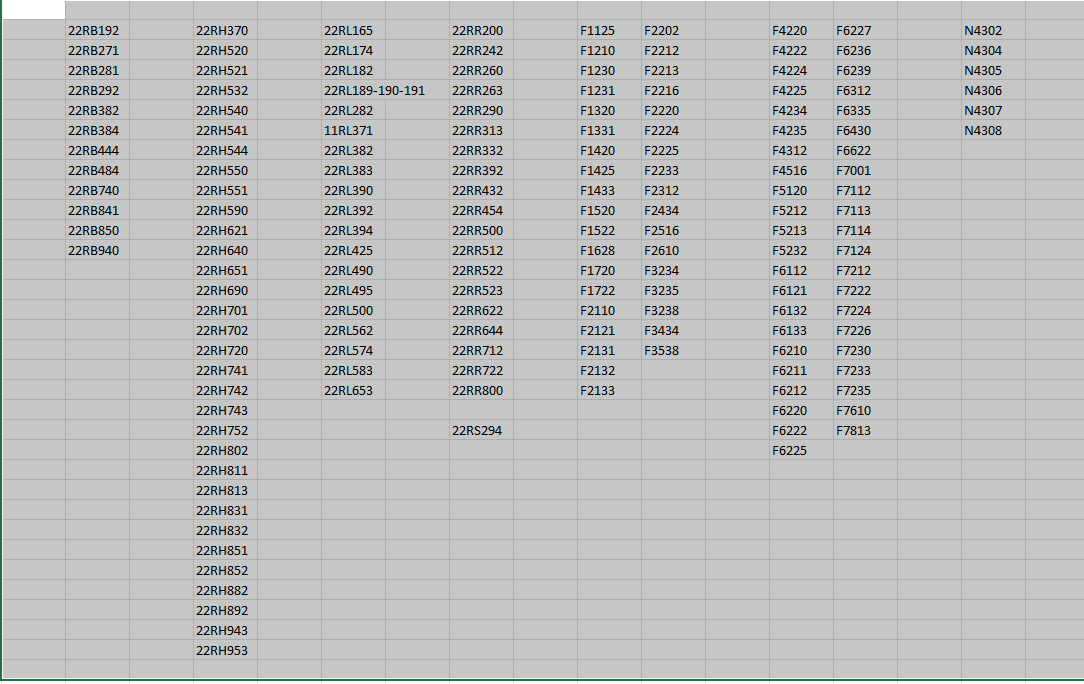Click the N4308 cell
Screen dimensions: 1084x684
[983, 131]
